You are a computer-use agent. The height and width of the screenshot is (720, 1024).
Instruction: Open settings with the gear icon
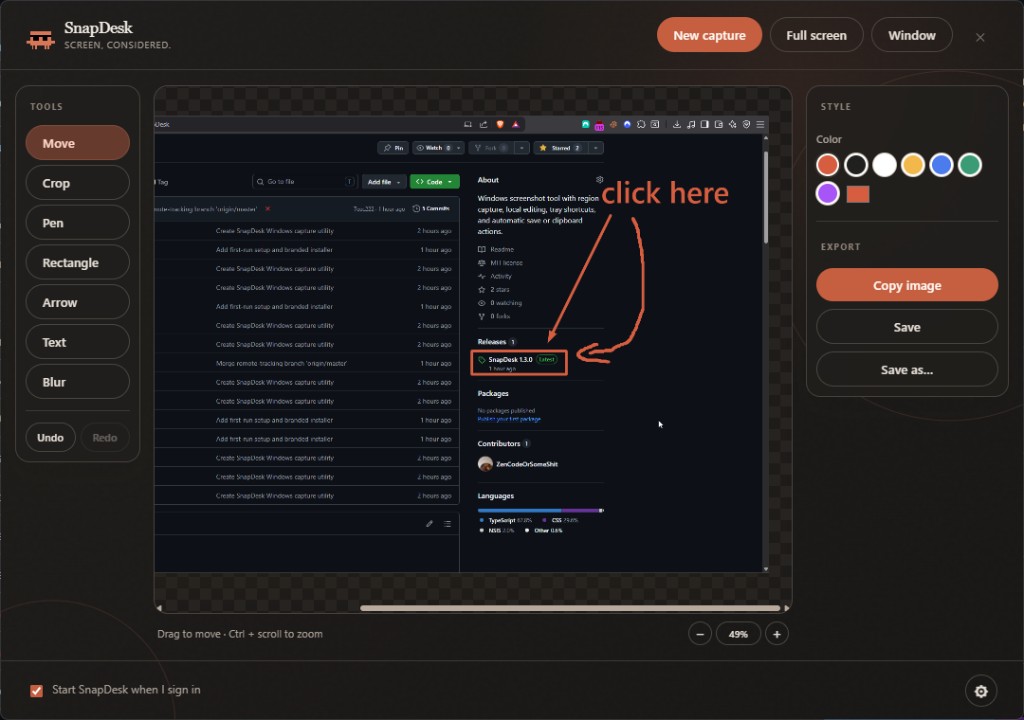click(981, 691)
